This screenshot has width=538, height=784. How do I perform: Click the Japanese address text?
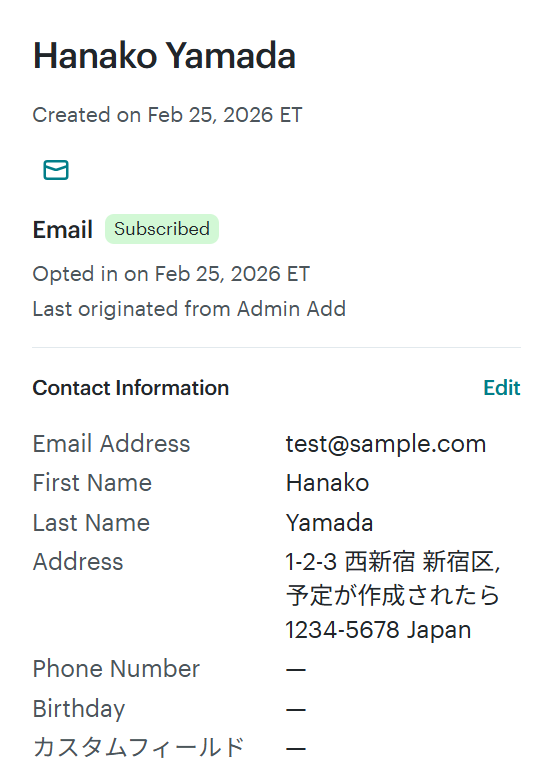(393, 596)
